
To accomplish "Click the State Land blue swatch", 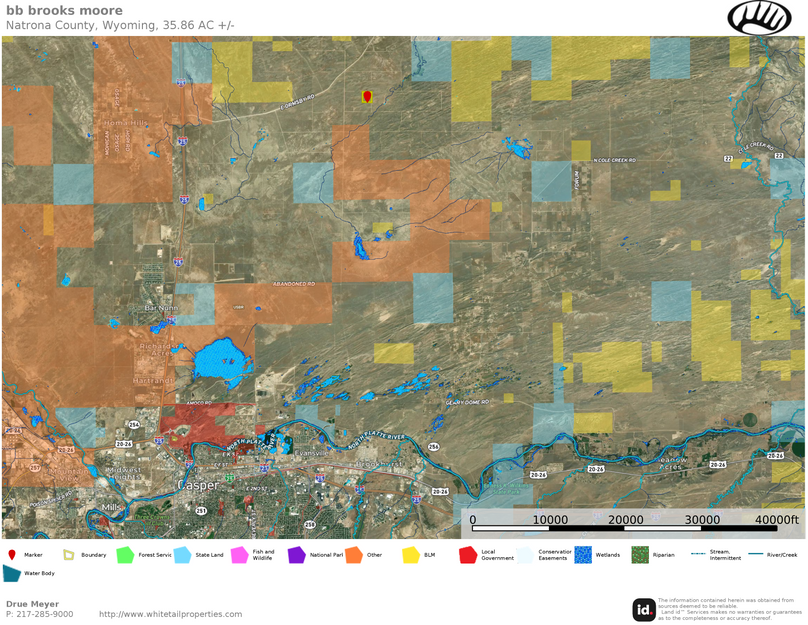I will pos(183,554).
